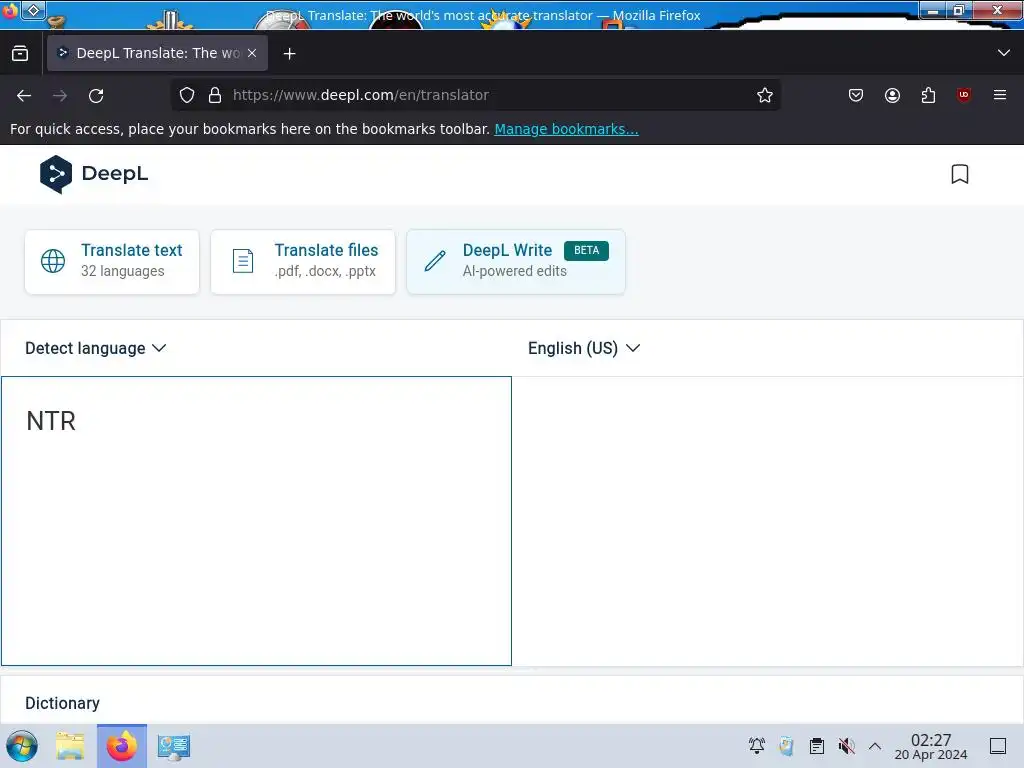Open the extensions puzzle icon

(x=928, y=95)
